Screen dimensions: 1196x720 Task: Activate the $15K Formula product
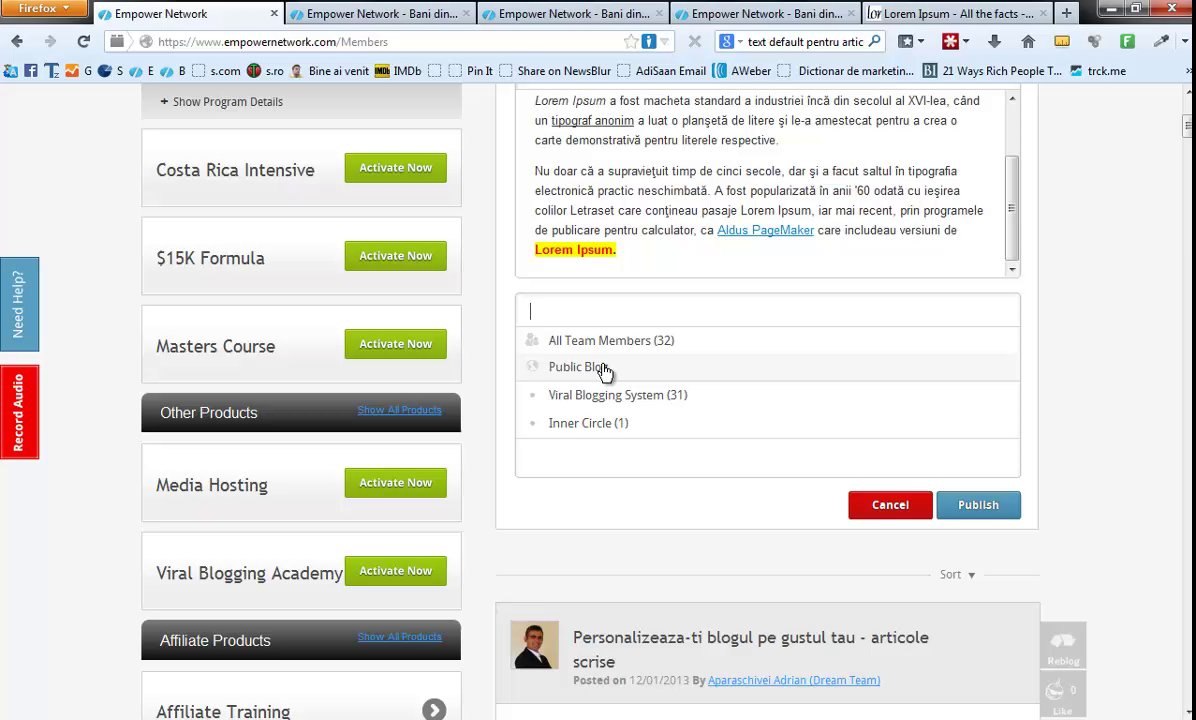pyautogui.click(x=395, y=256)
